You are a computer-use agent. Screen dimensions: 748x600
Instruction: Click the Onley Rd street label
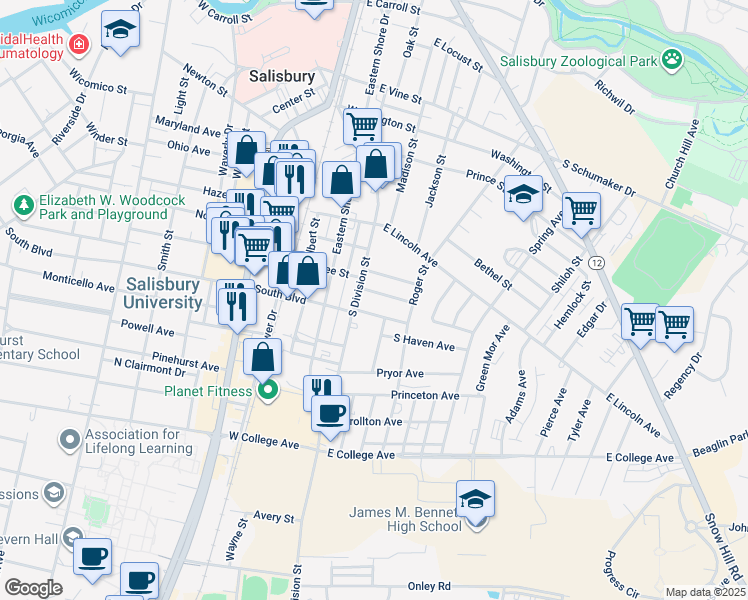coord(429,586)
